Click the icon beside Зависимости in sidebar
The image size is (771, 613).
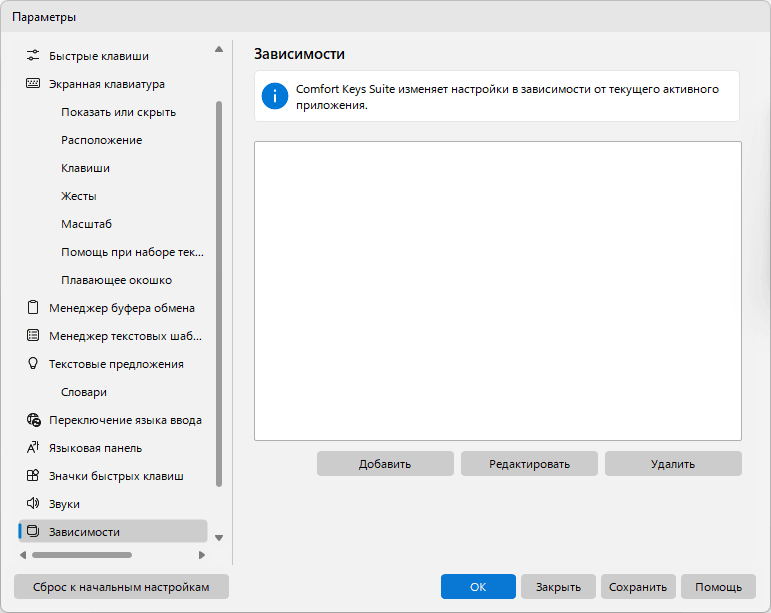(x=33, y=531)
